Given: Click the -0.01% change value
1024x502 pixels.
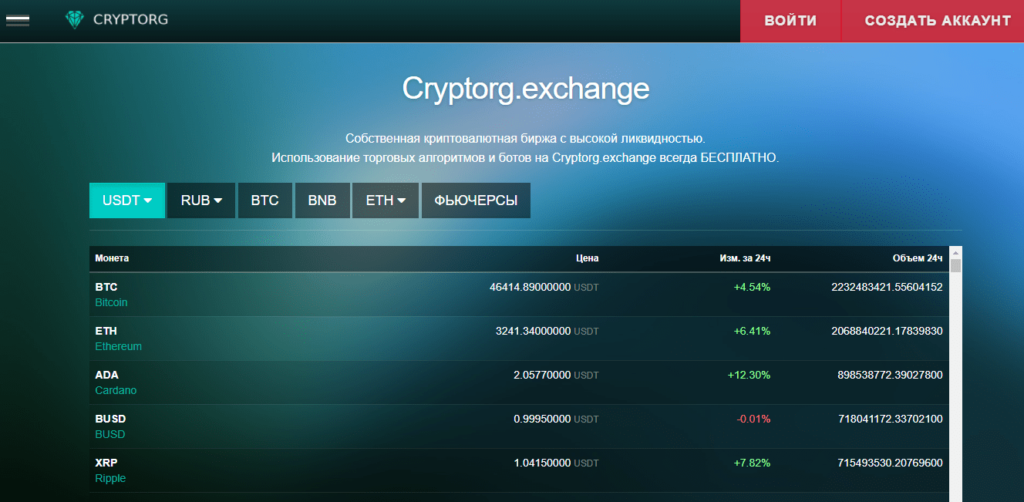Looking at the screenshot, I should coord(754,418).
